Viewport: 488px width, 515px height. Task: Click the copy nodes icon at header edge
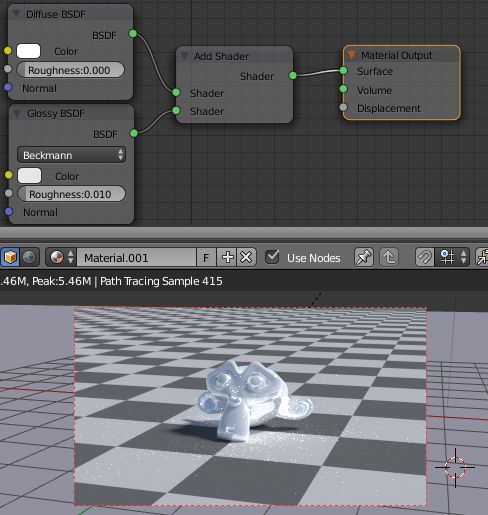point(482,257)
